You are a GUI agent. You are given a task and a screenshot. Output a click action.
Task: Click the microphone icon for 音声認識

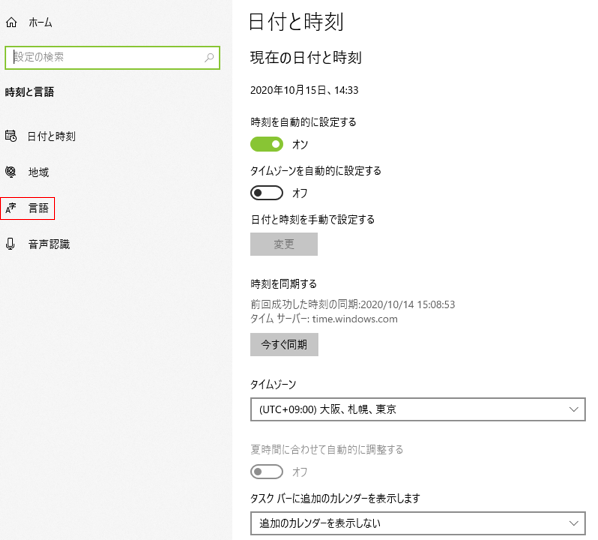(11, 244)
